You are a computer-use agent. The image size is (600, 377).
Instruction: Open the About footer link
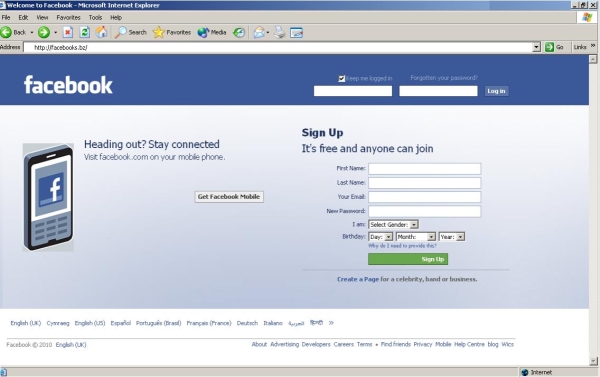pos(259,344)
